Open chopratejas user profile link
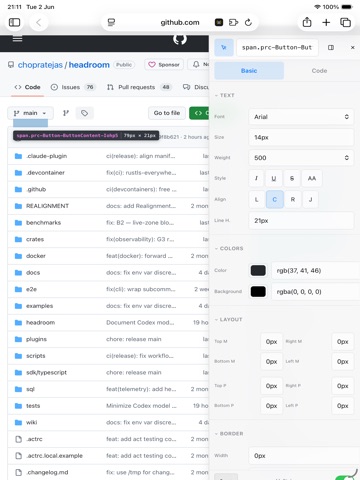Image resolution: width=360 pixels, height=480 pixels. pos(40,65)
